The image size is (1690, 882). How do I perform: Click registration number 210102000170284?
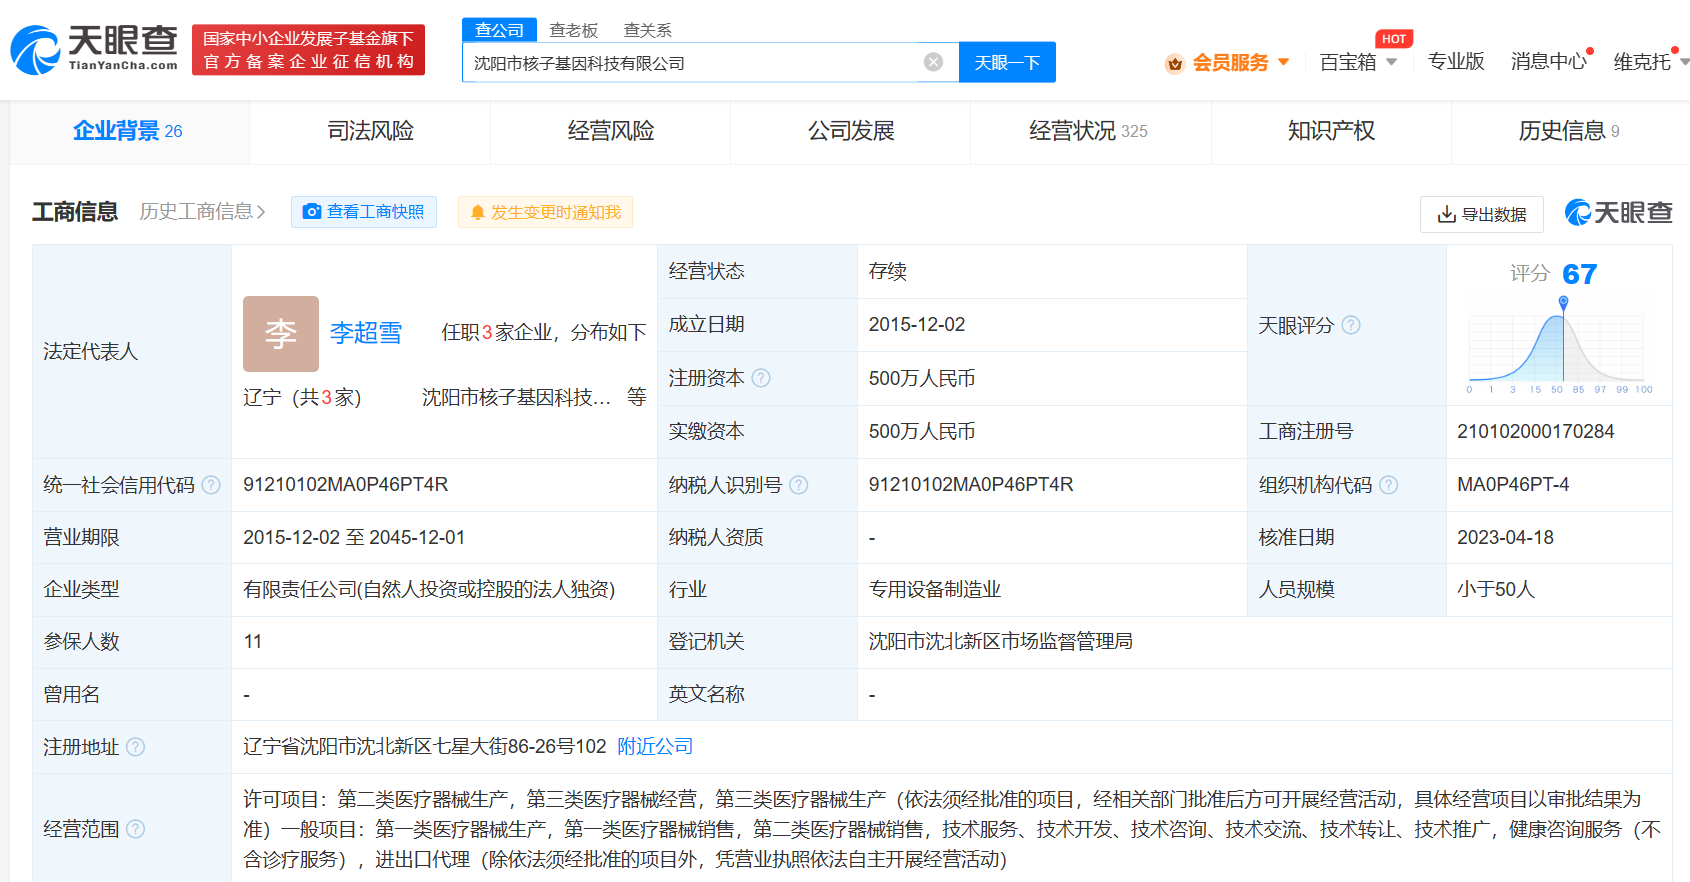1536,432
